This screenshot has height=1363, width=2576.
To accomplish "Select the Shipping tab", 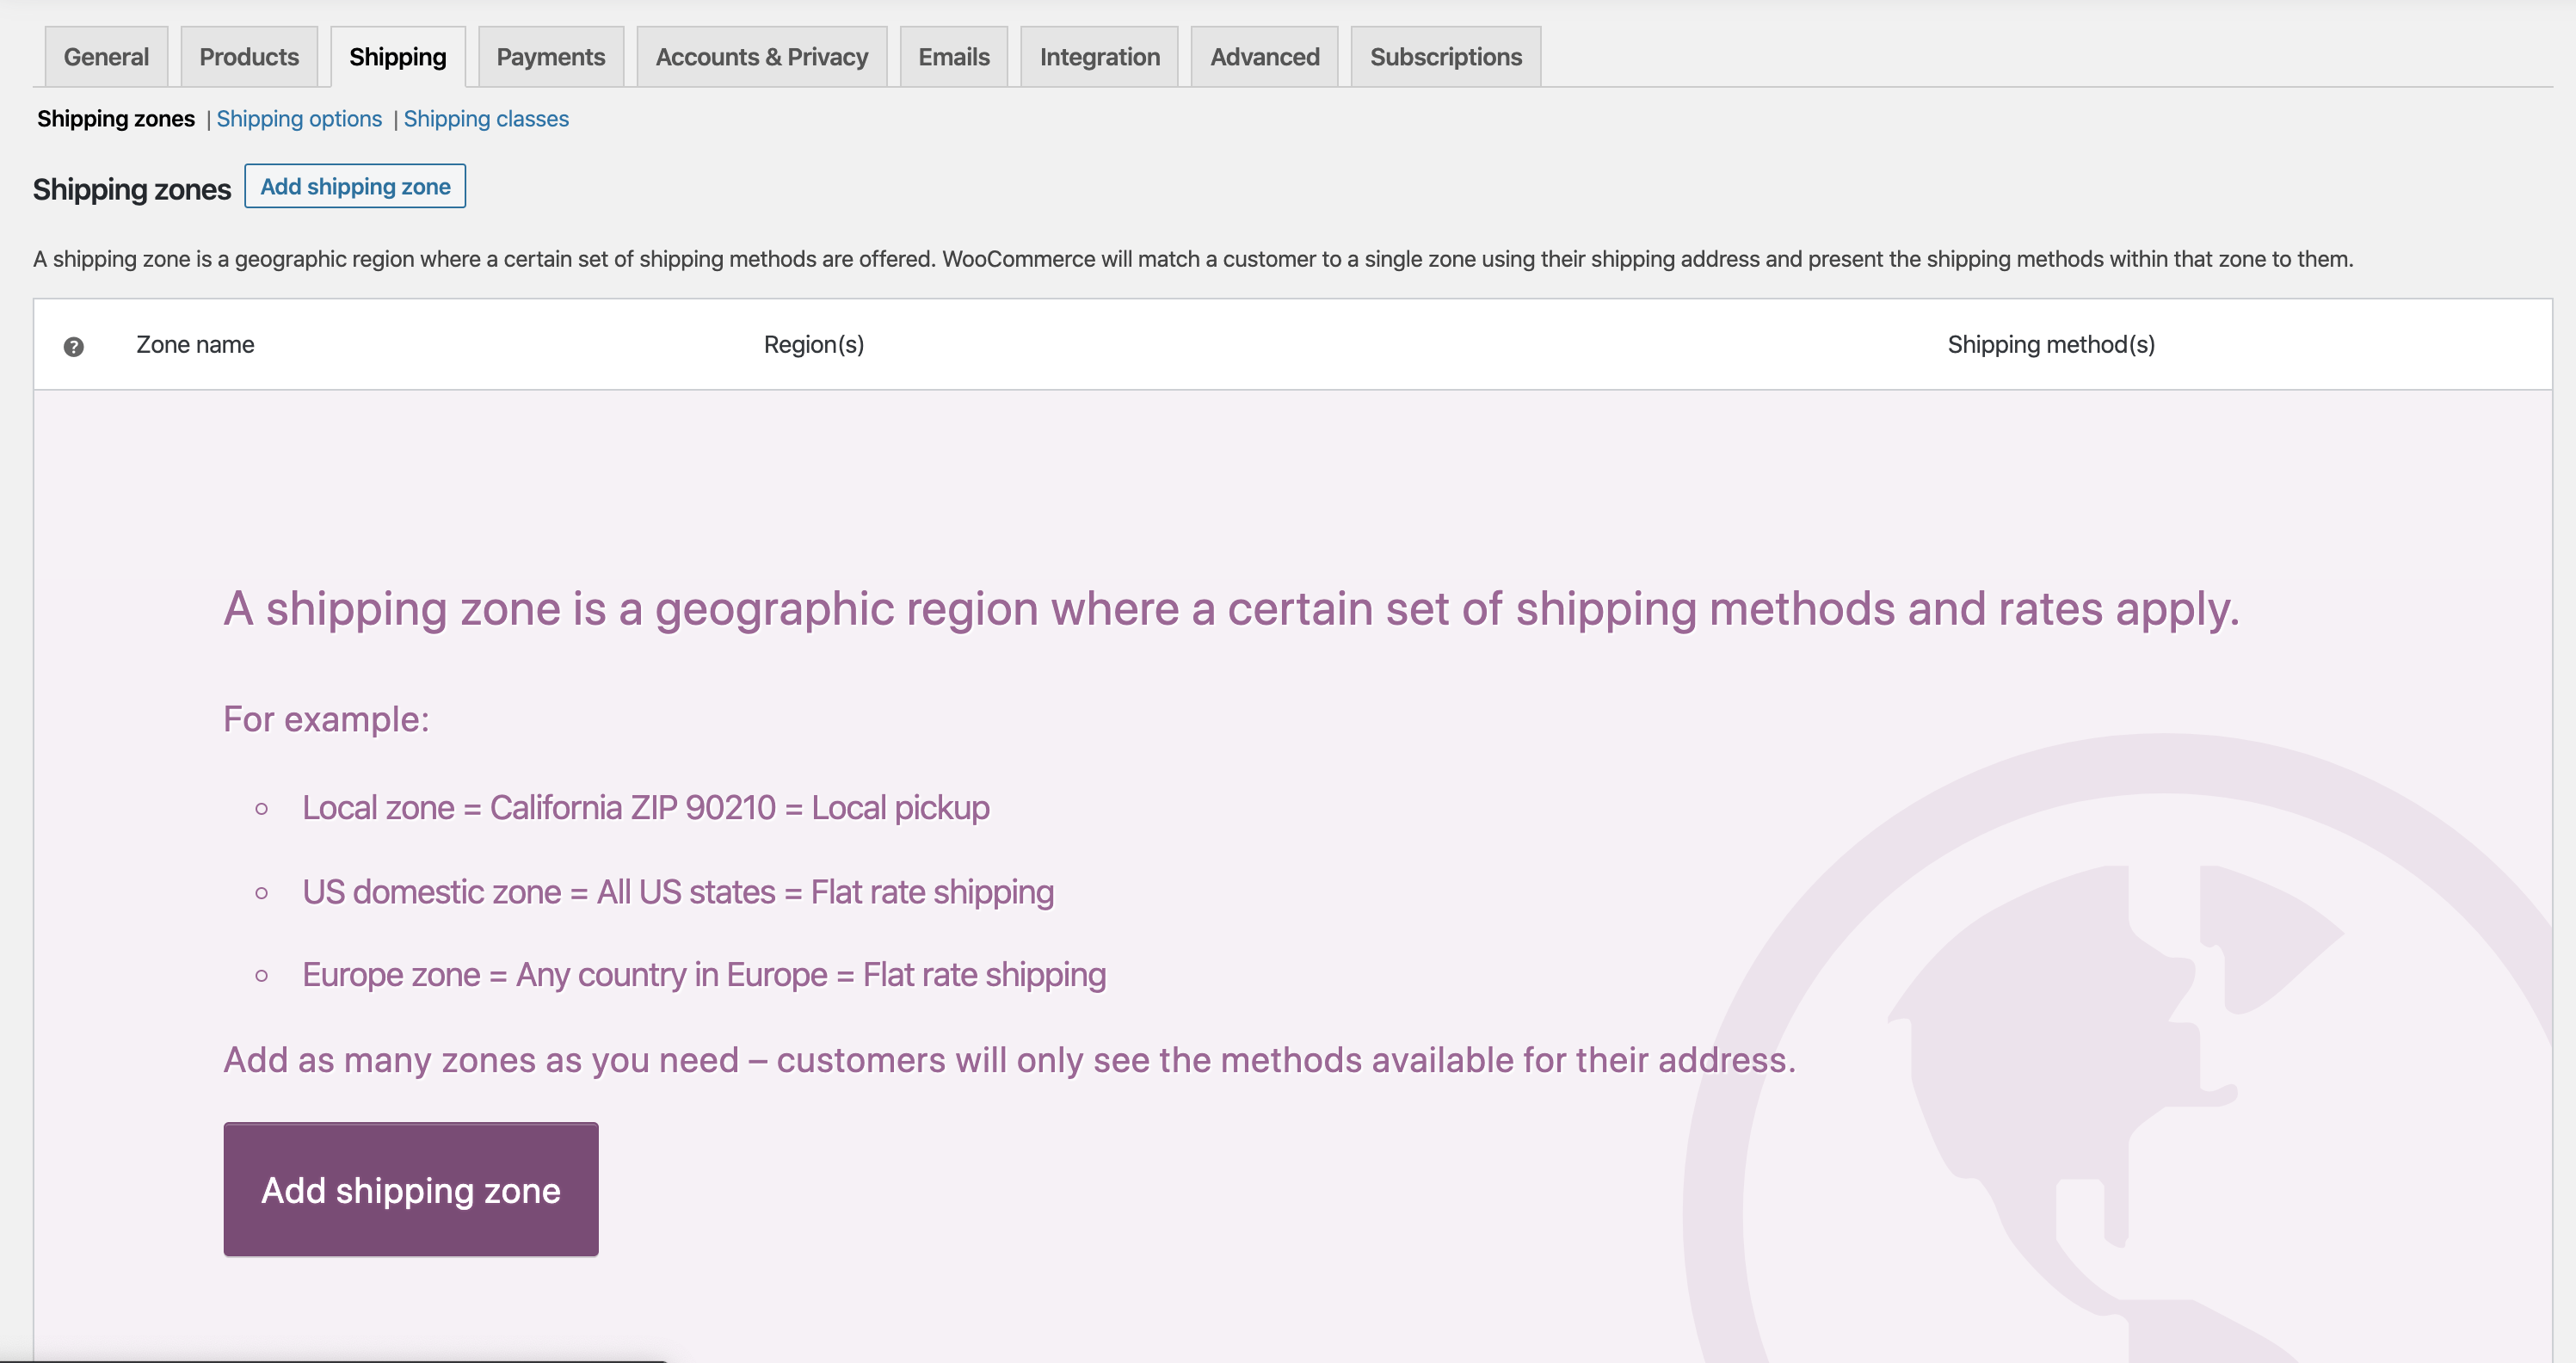I will 397,57.
